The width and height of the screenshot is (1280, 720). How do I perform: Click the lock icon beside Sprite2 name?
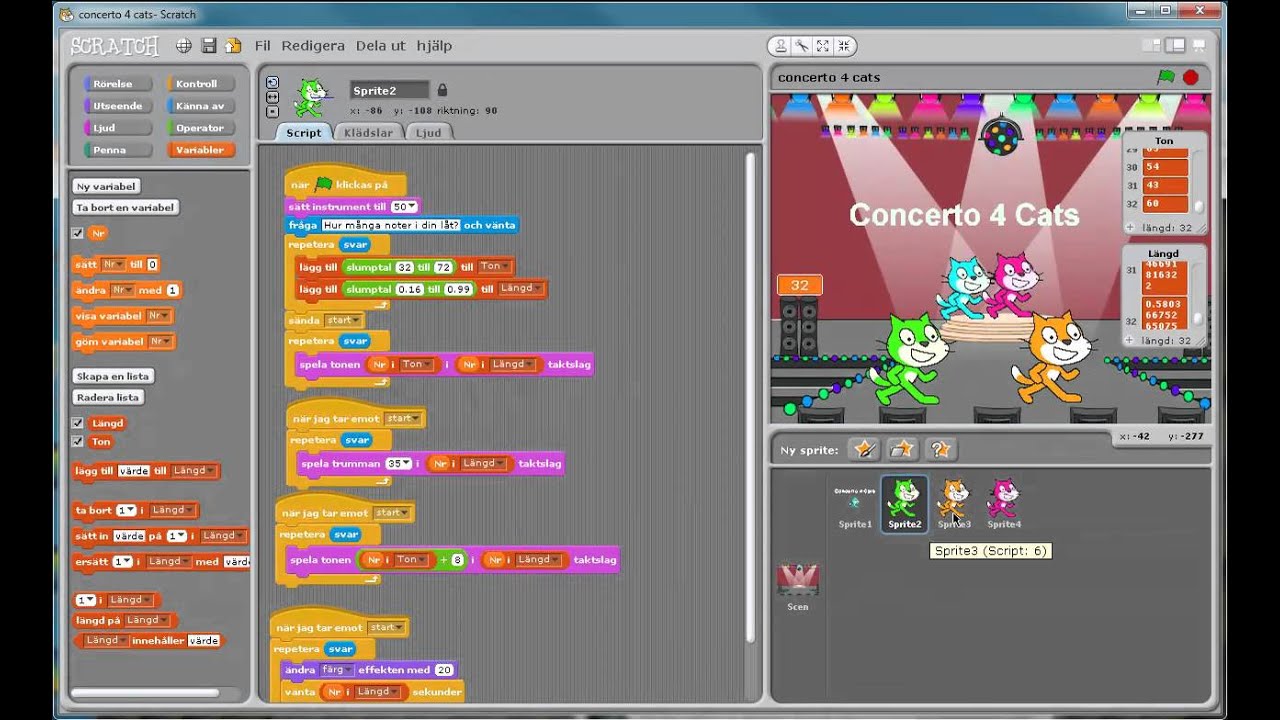click(442, 90)
